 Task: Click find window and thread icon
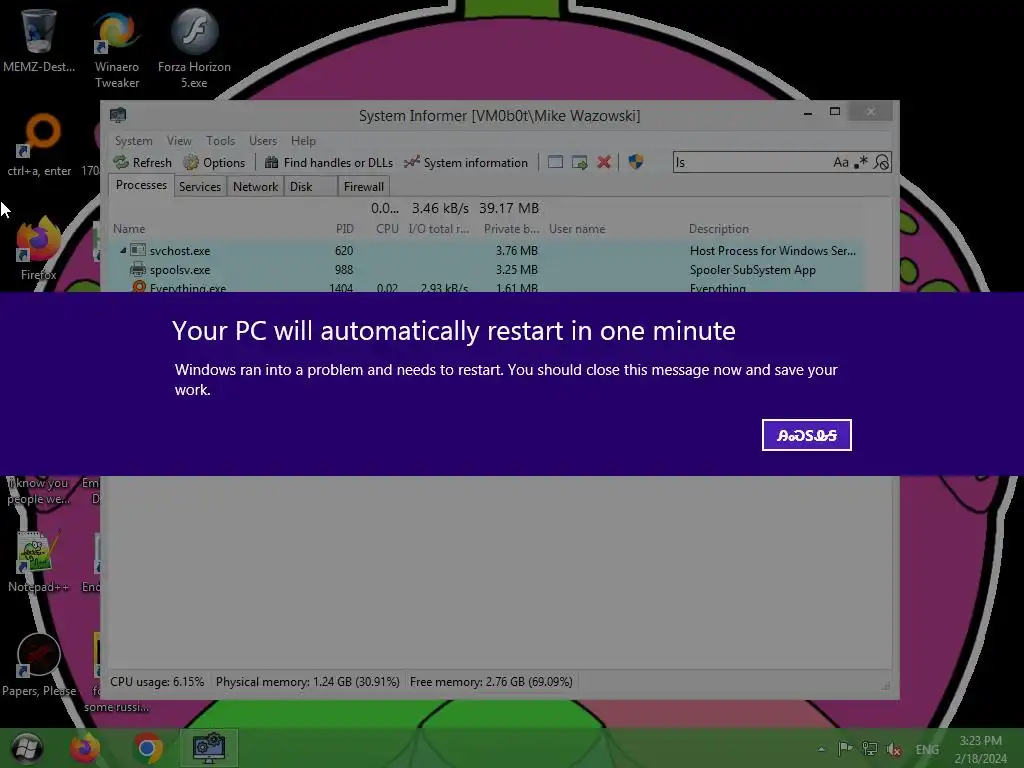[580, 162]
